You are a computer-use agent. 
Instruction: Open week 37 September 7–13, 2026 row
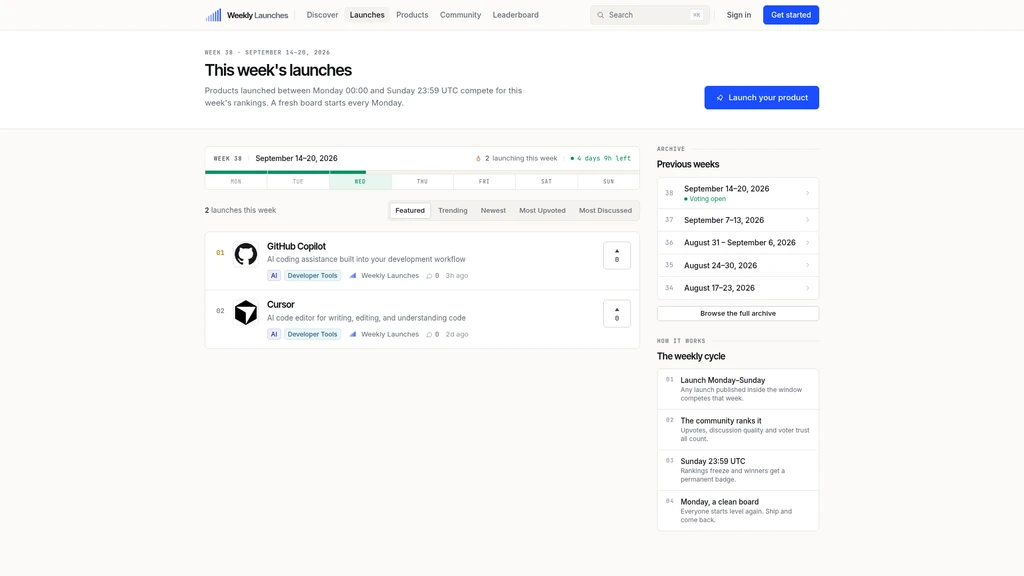point(738,220)
